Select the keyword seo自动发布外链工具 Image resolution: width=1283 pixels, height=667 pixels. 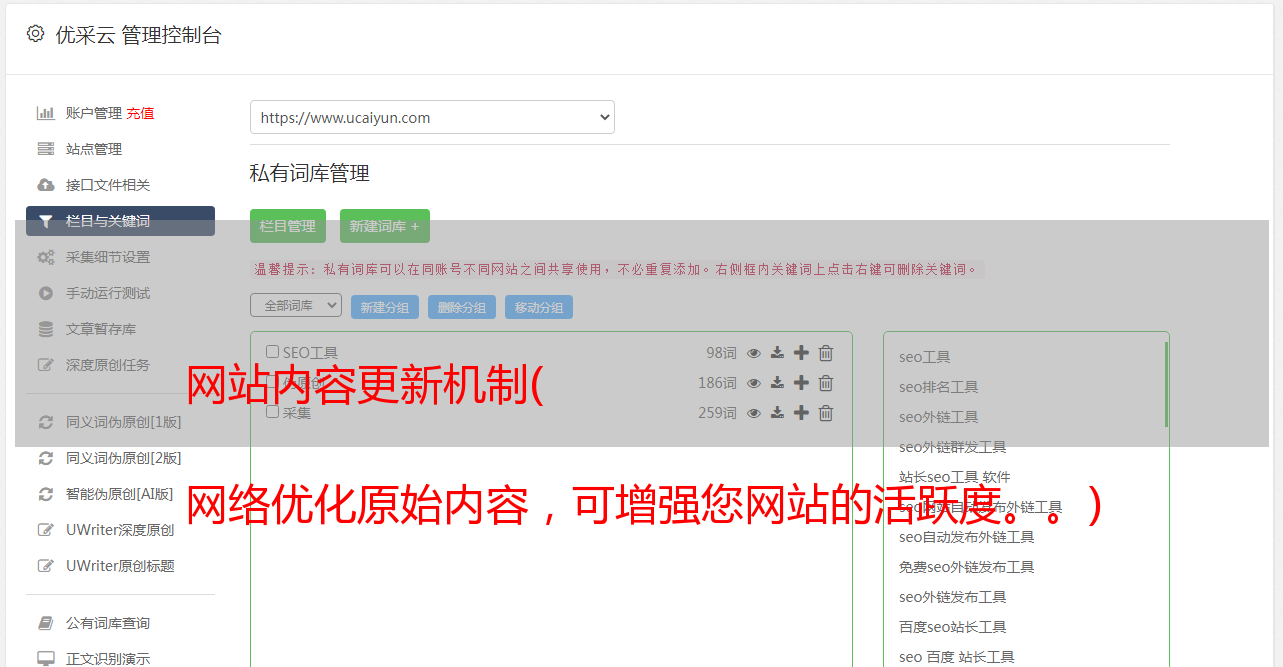point(967,537)
